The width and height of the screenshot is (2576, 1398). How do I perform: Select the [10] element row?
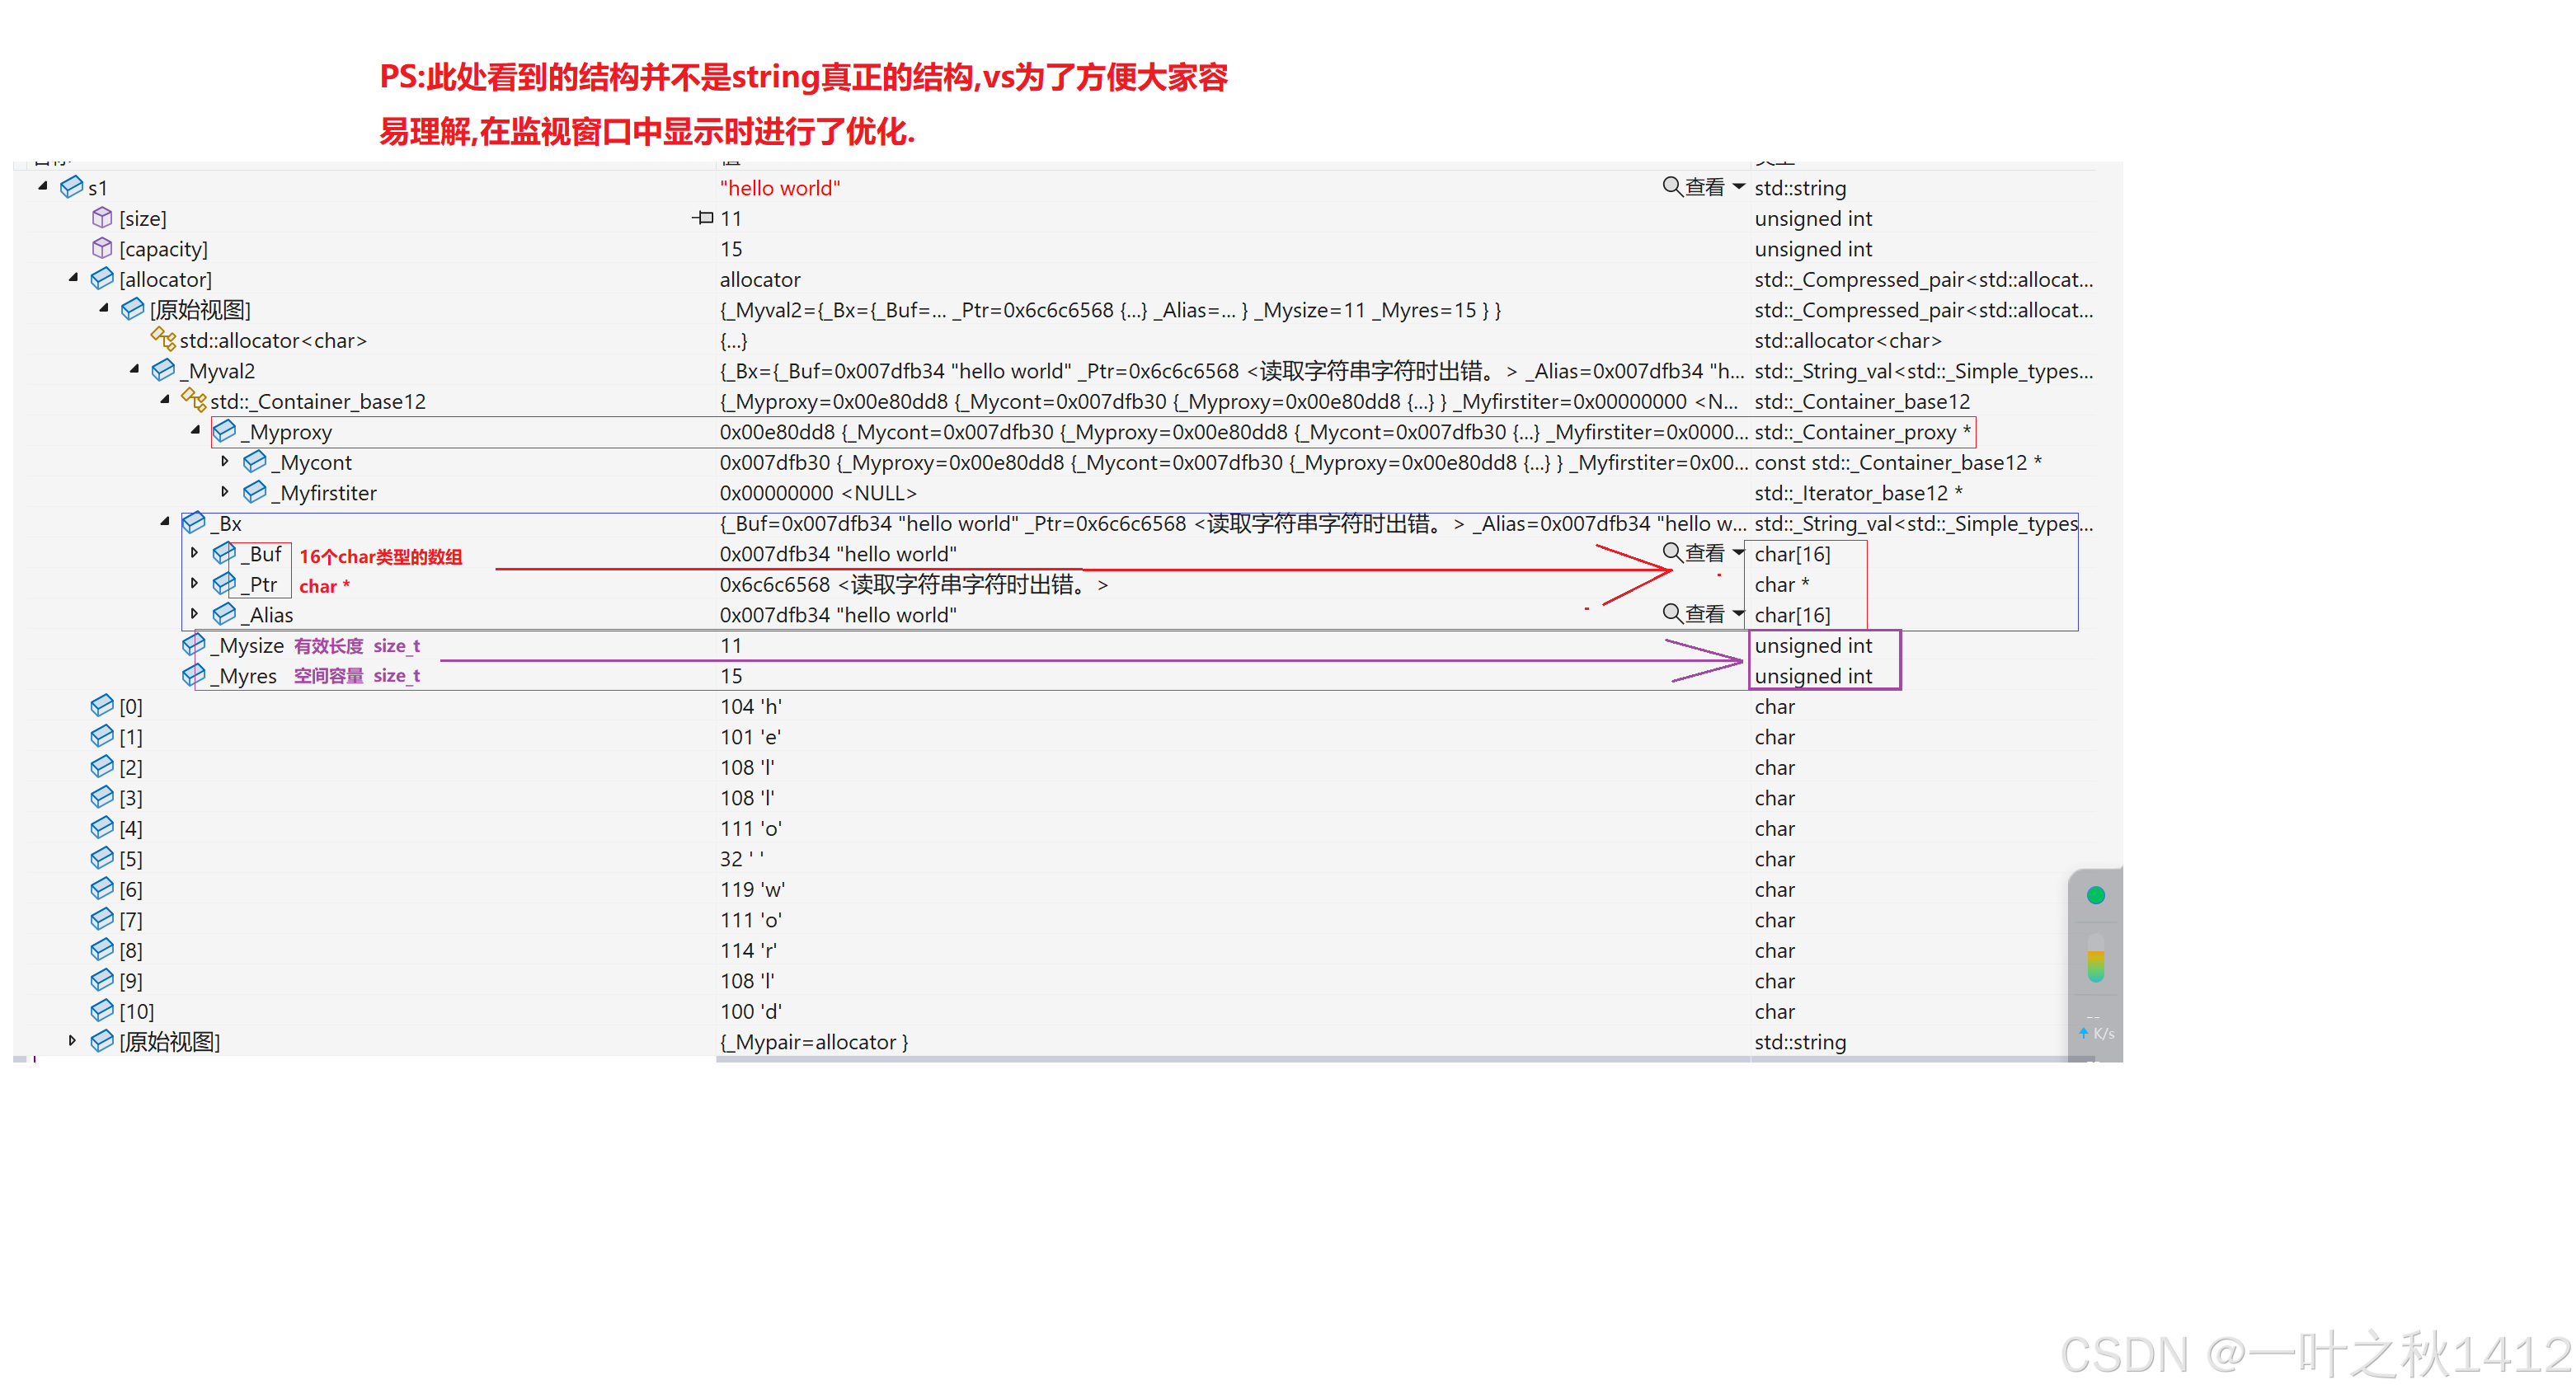136,1011
